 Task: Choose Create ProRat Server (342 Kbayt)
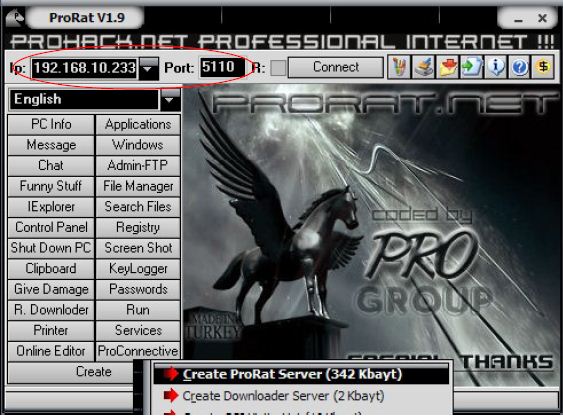point(301,374)
